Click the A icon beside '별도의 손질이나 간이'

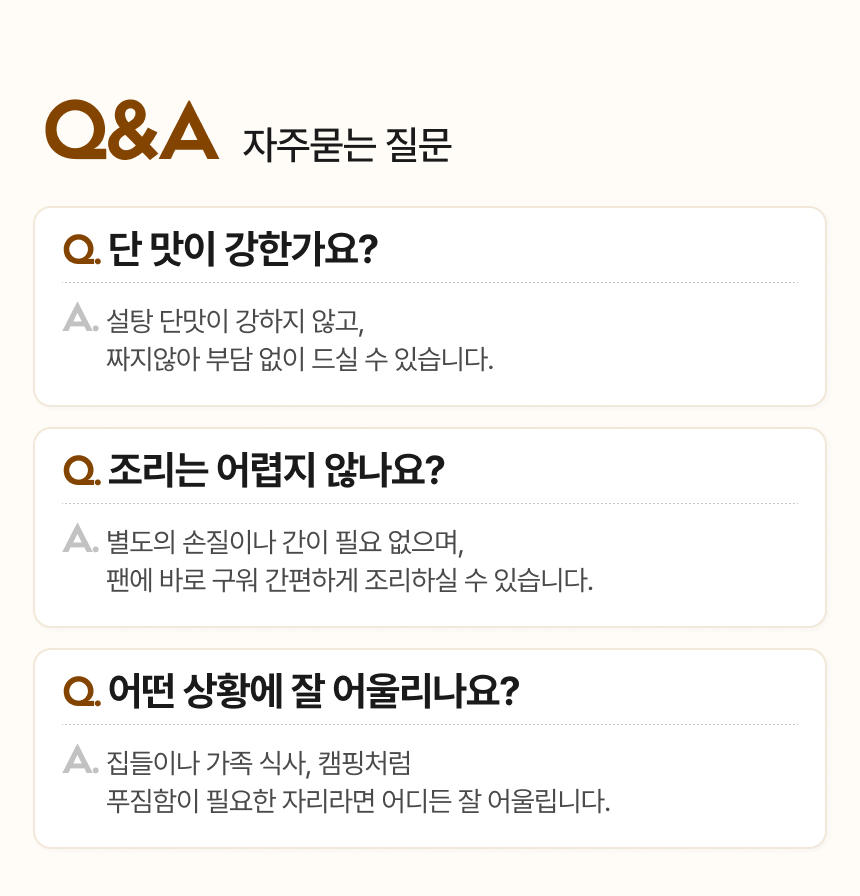[79, 539]
